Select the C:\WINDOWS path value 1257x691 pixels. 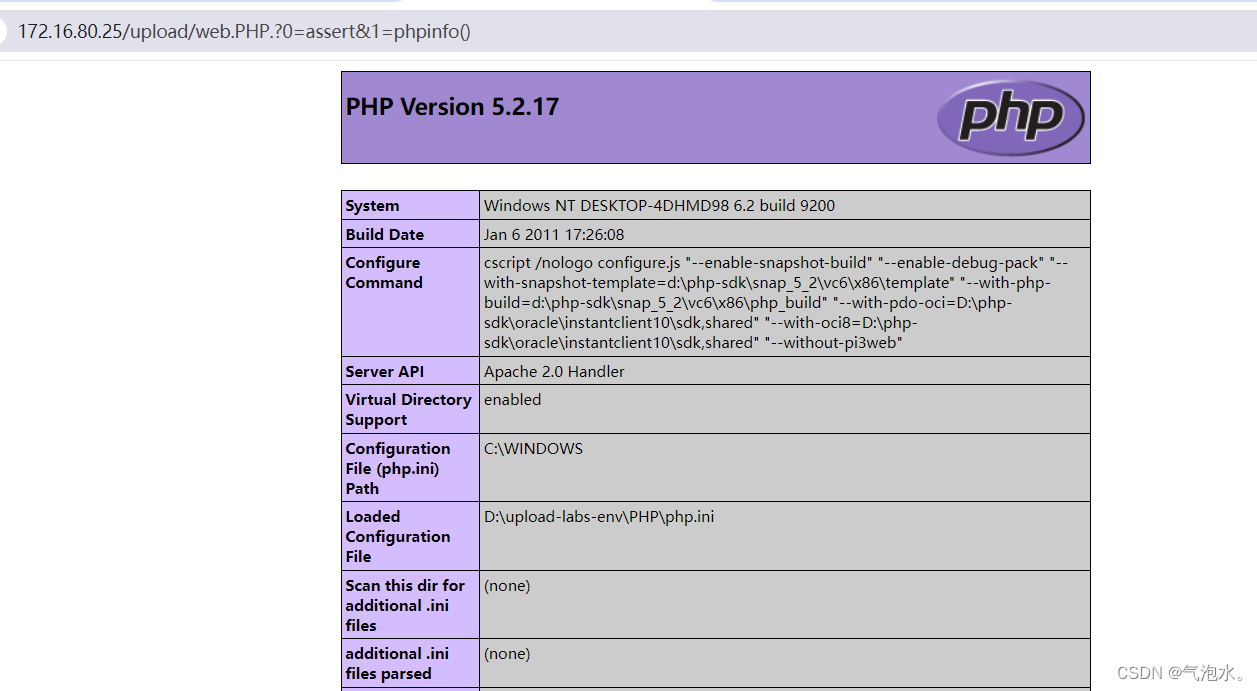click(x=533, y=448)
